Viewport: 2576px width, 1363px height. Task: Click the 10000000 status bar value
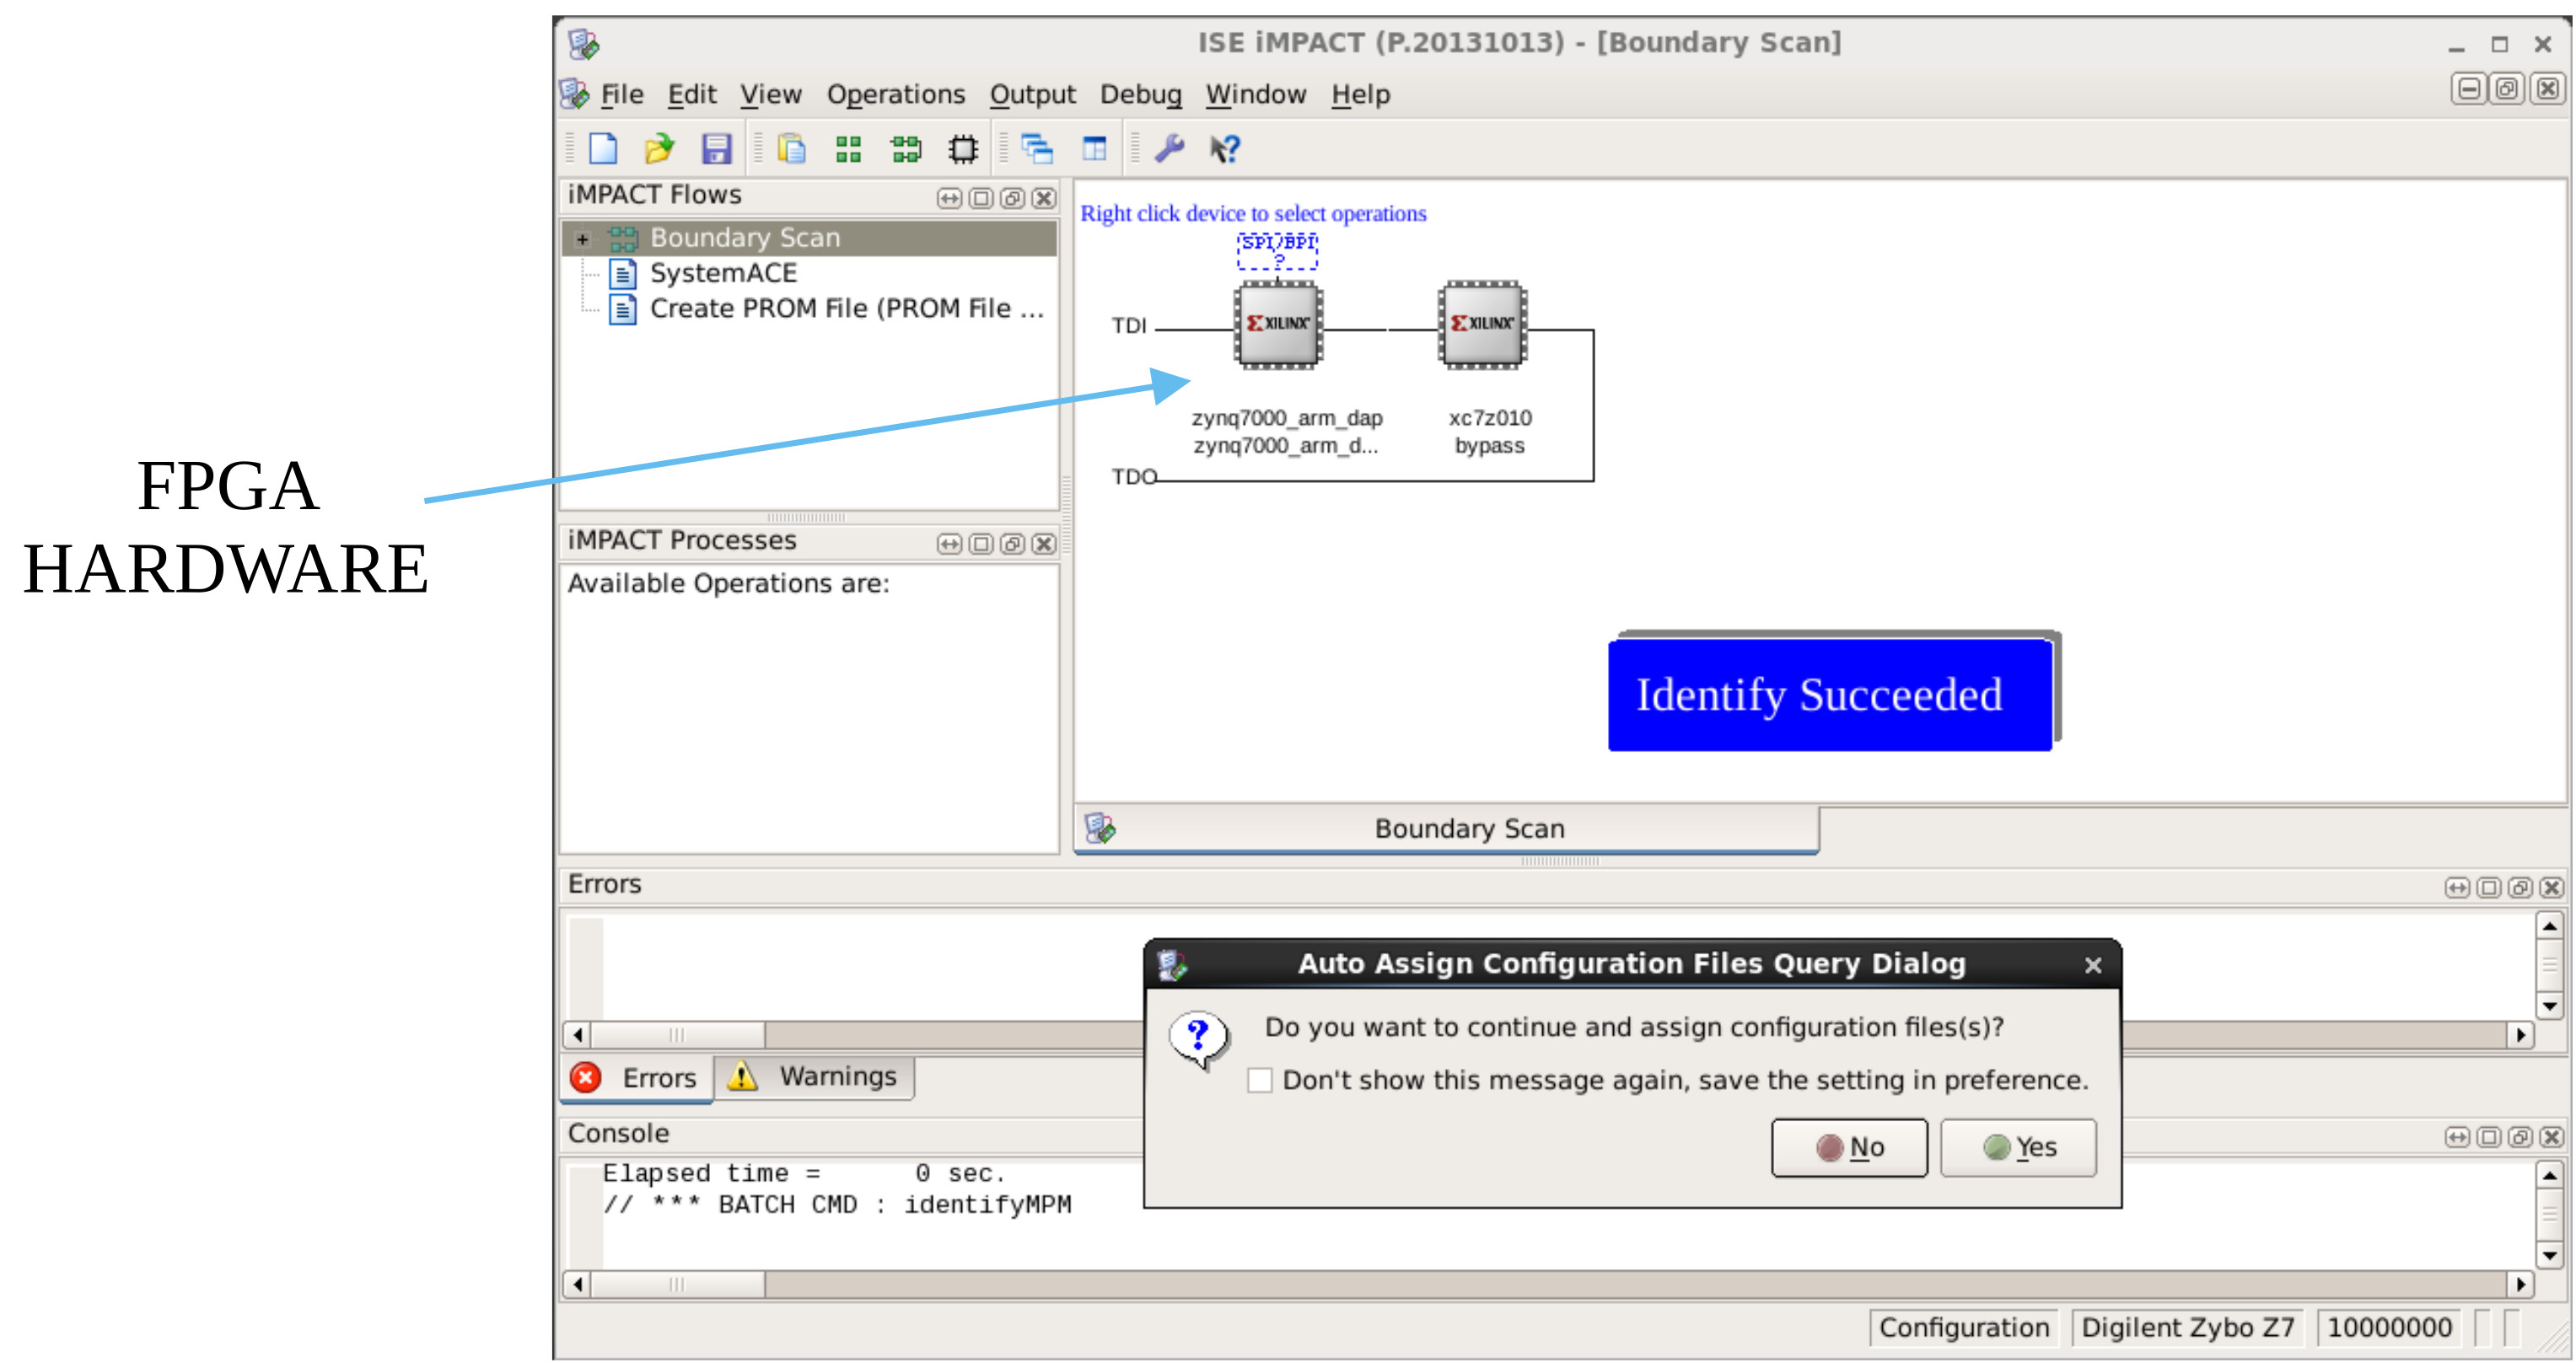tap(2389, 1327)
